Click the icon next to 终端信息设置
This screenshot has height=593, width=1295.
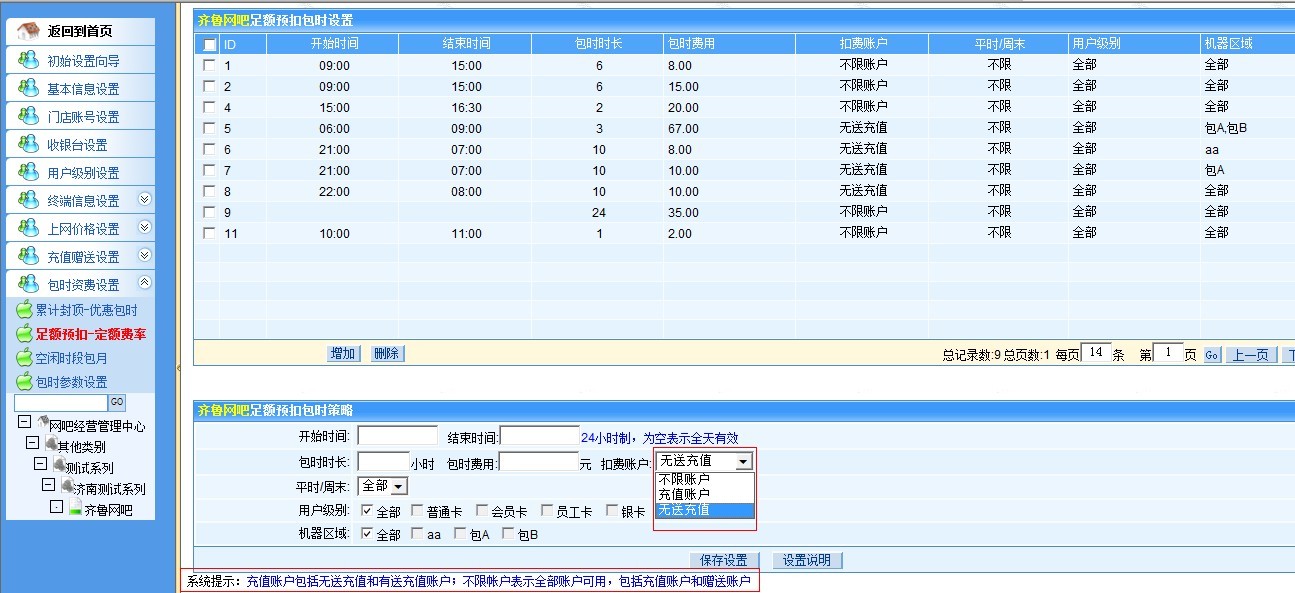click(x=29, y=200)
